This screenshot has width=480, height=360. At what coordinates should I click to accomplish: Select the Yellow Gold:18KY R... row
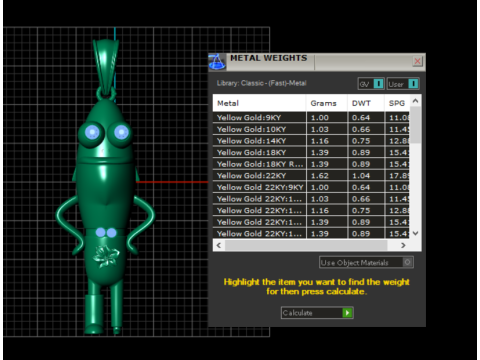pos(311,164)
